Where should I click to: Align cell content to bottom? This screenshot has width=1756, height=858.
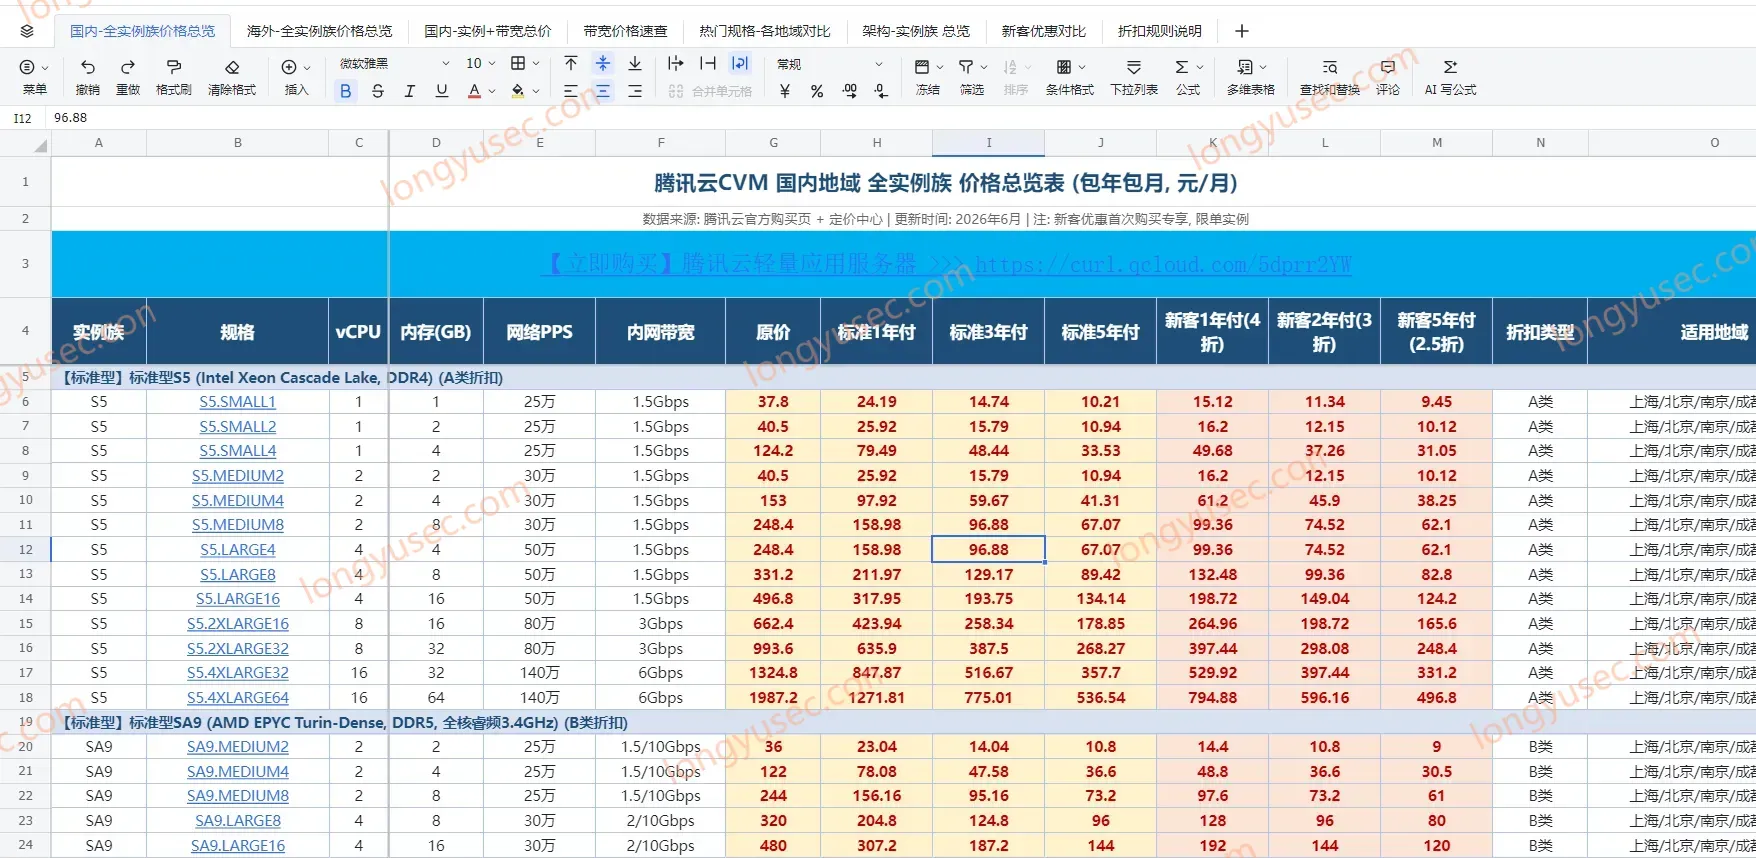635,64
